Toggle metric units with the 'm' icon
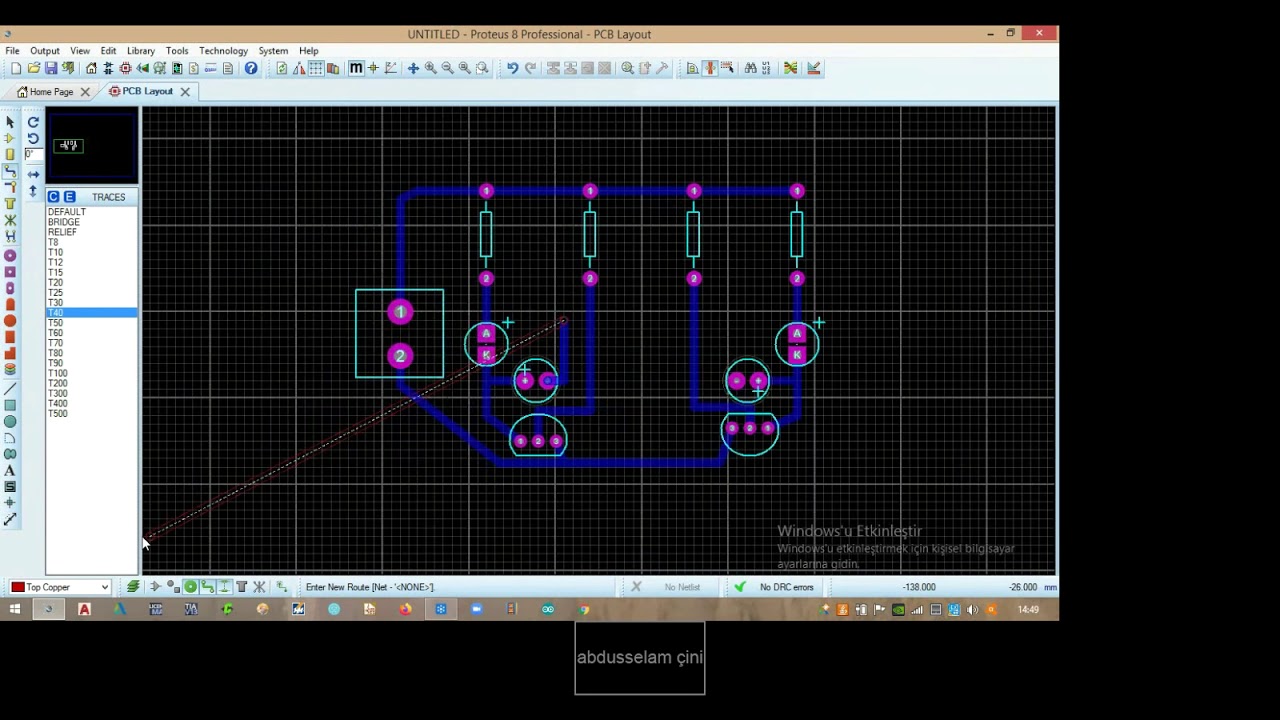 (355, 68)
